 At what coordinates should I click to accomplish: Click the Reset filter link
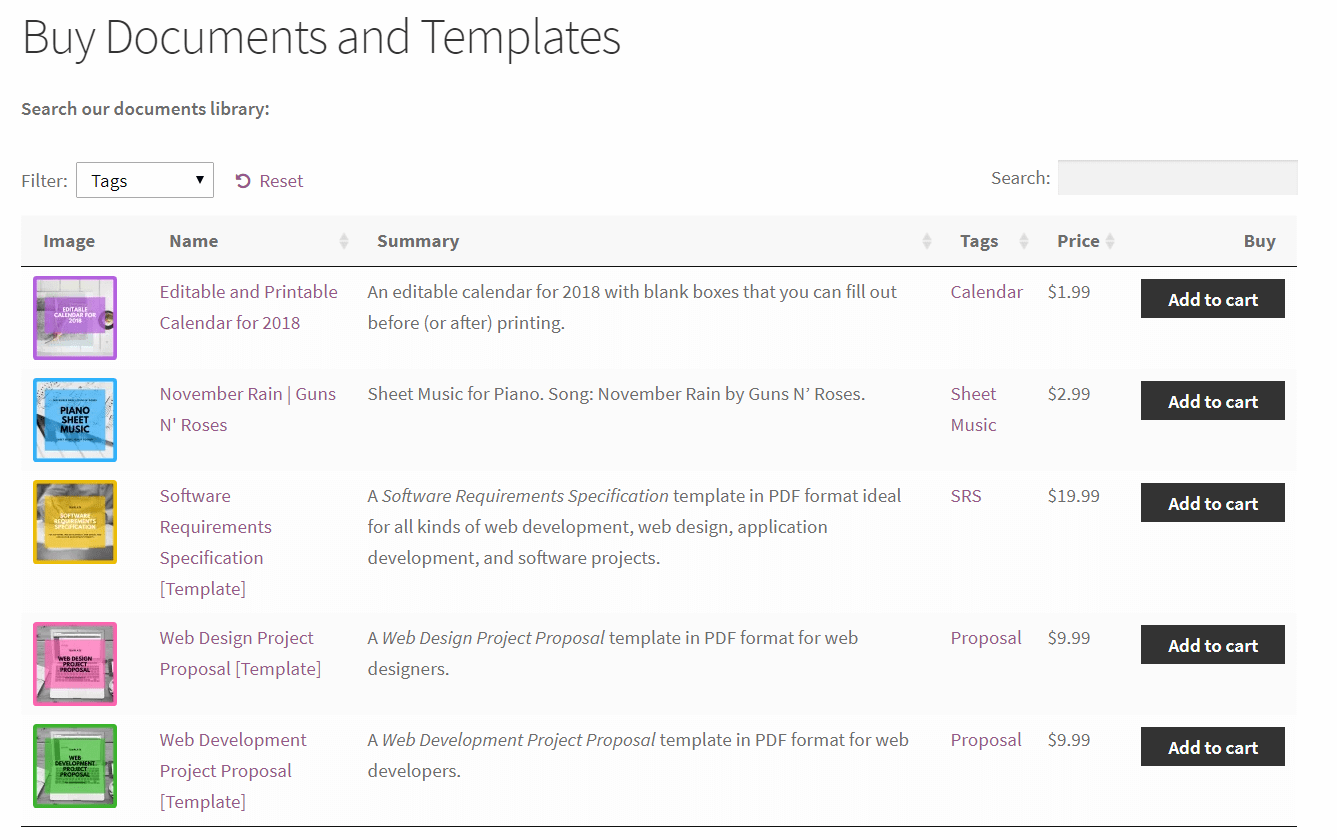coord(270,181)
